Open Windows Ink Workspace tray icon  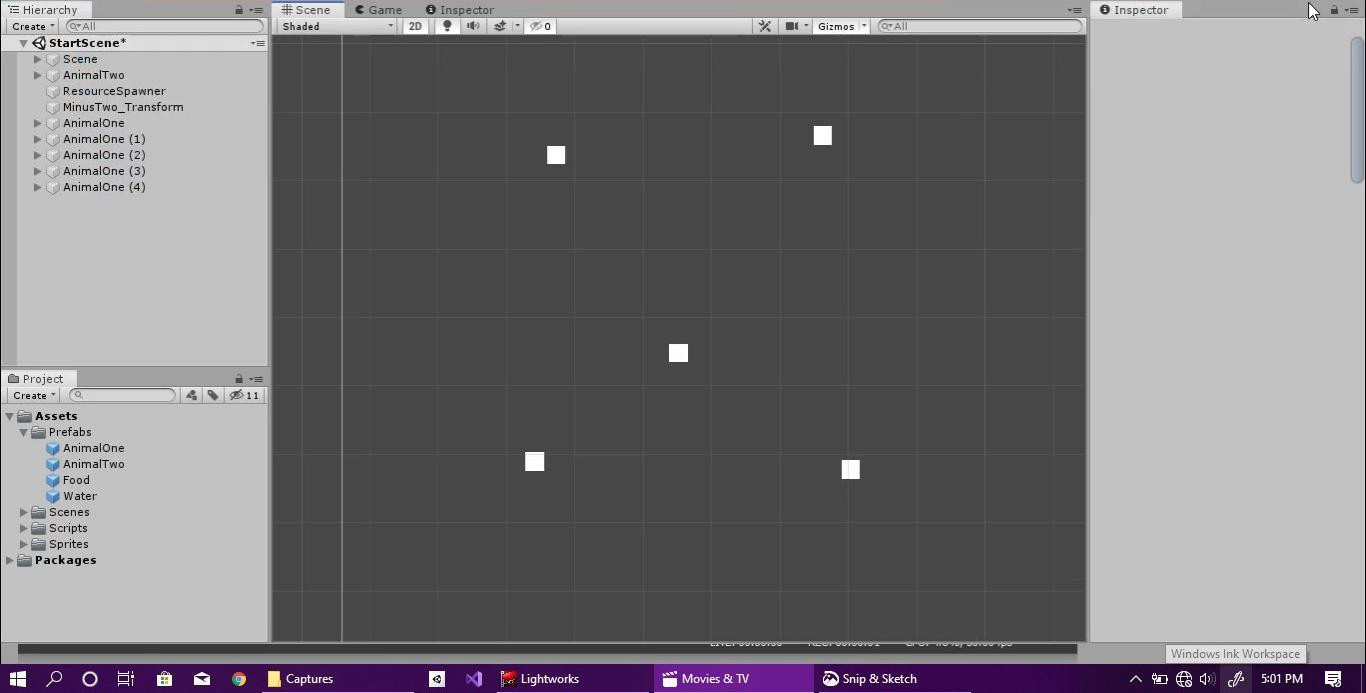(x=1236, y=679)
